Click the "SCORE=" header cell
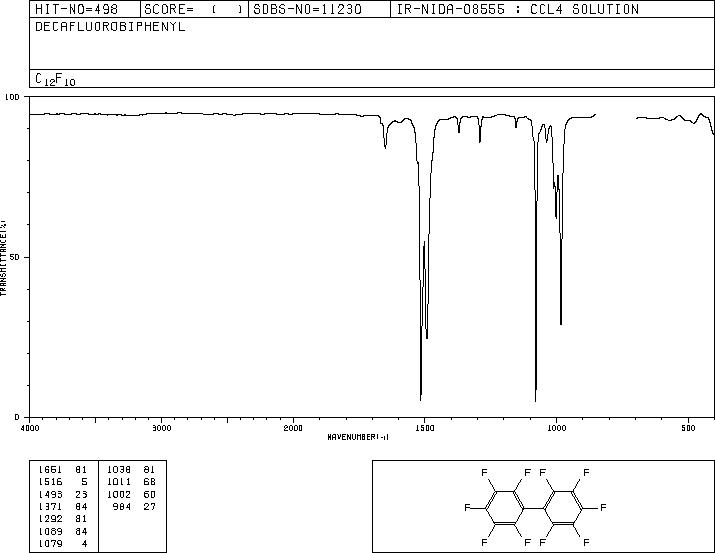Image resolution: width=715 pixels, height=553 pixels. click(194, 9)
